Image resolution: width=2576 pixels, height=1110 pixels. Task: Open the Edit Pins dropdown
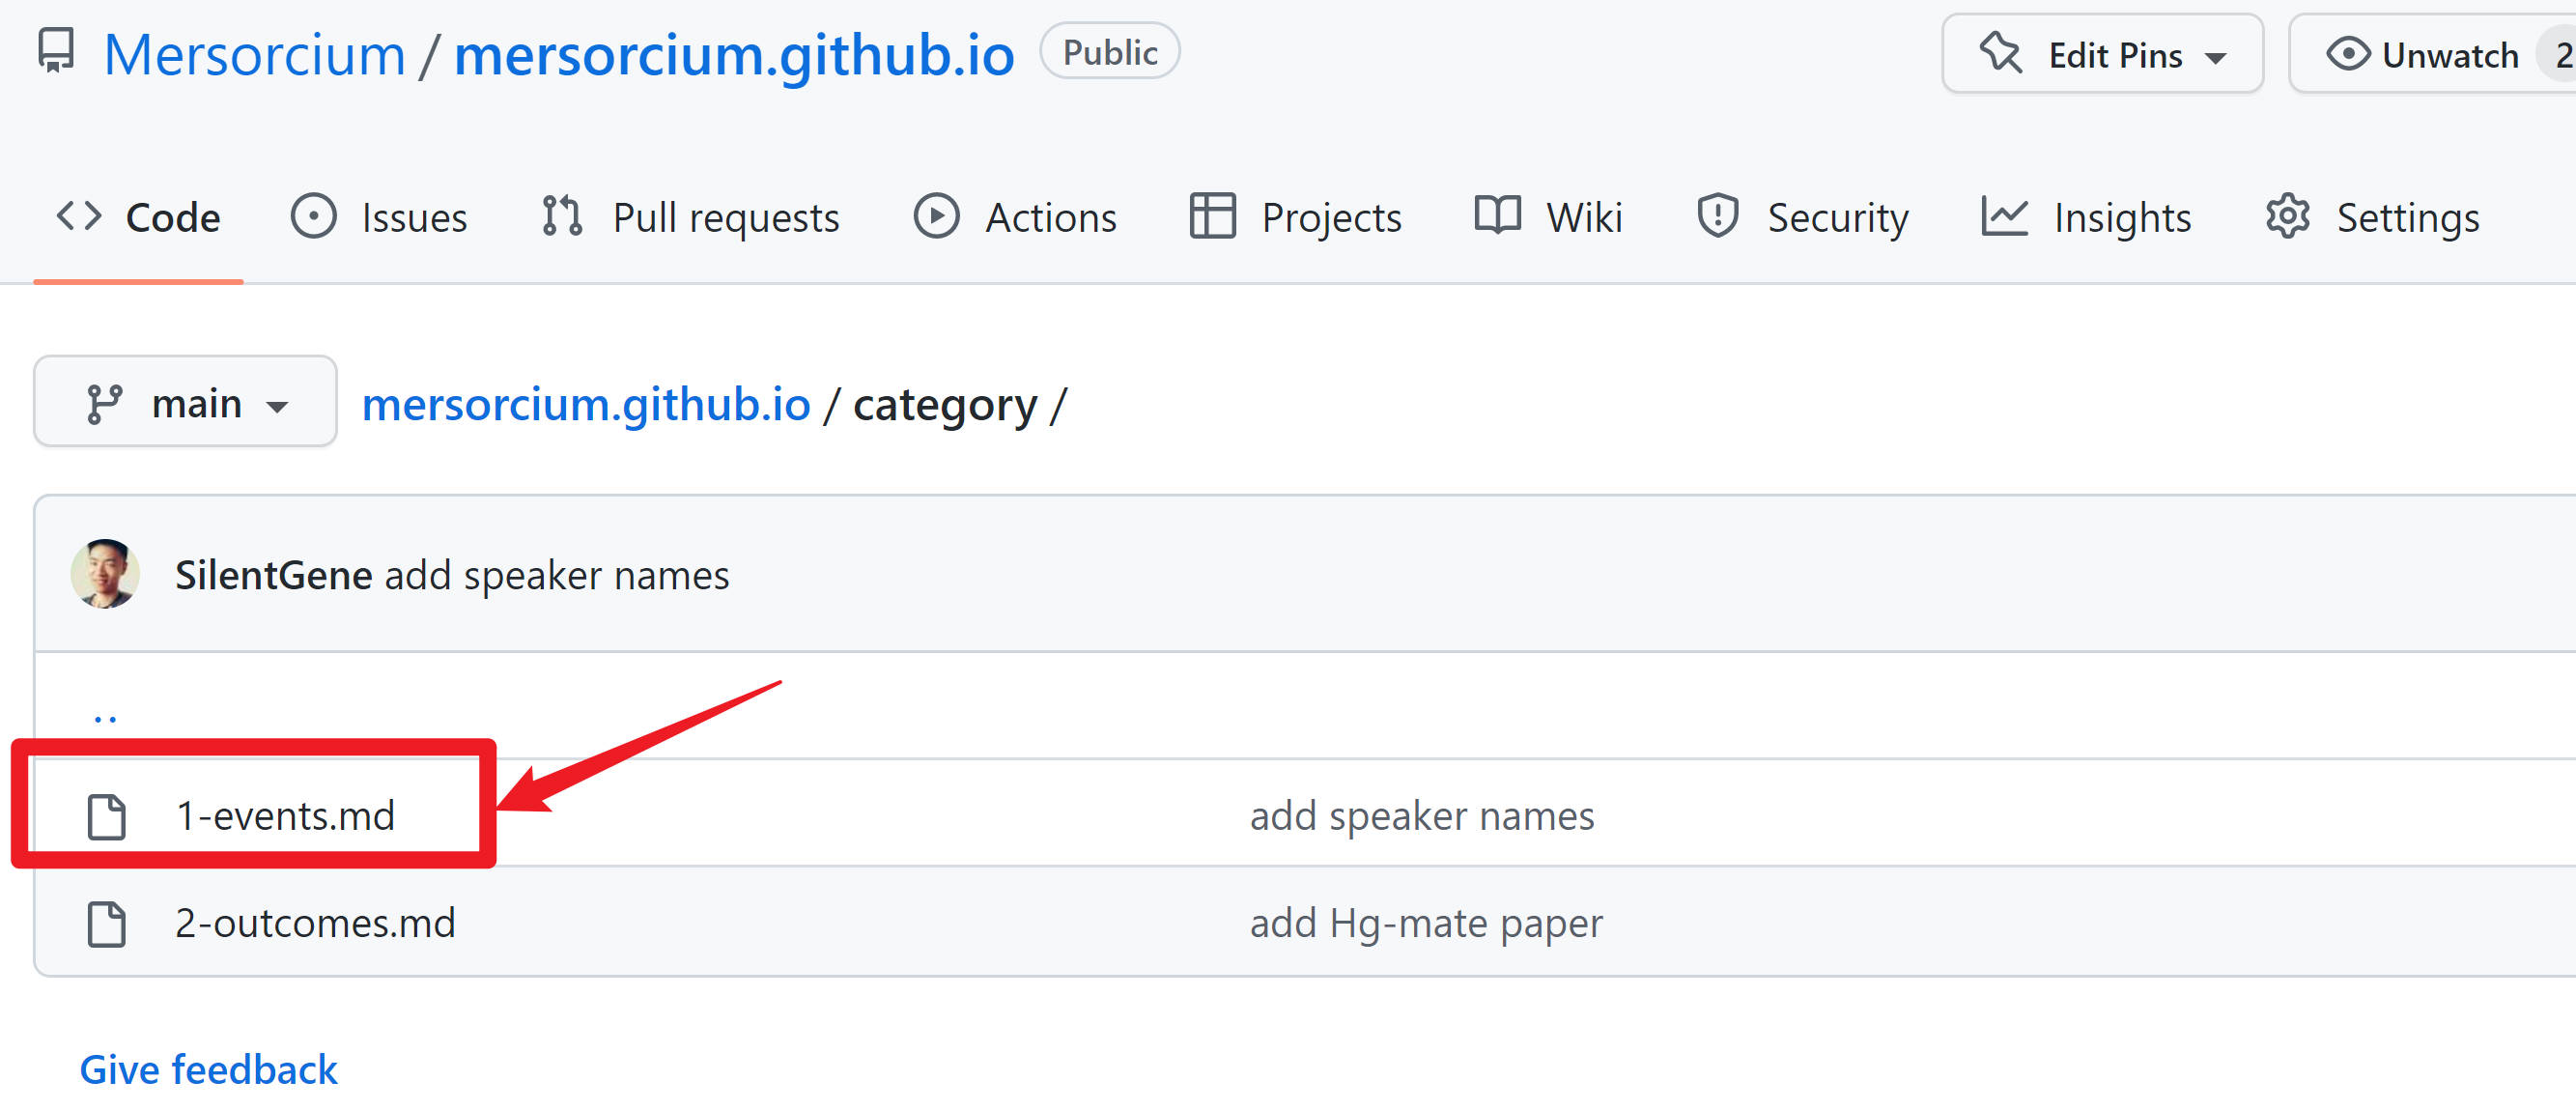(2101, 54)
